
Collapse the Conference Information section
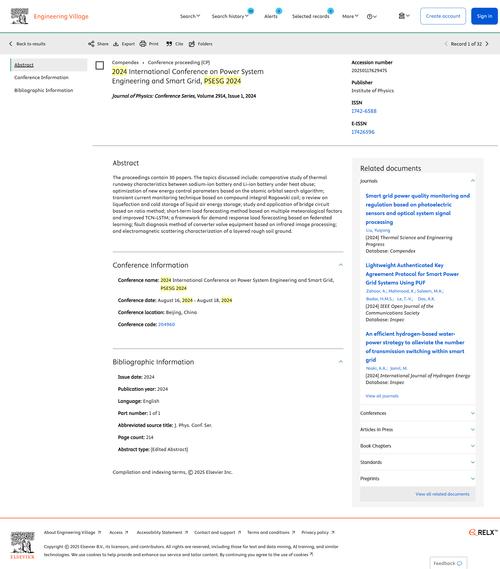(x=340, y=265)
